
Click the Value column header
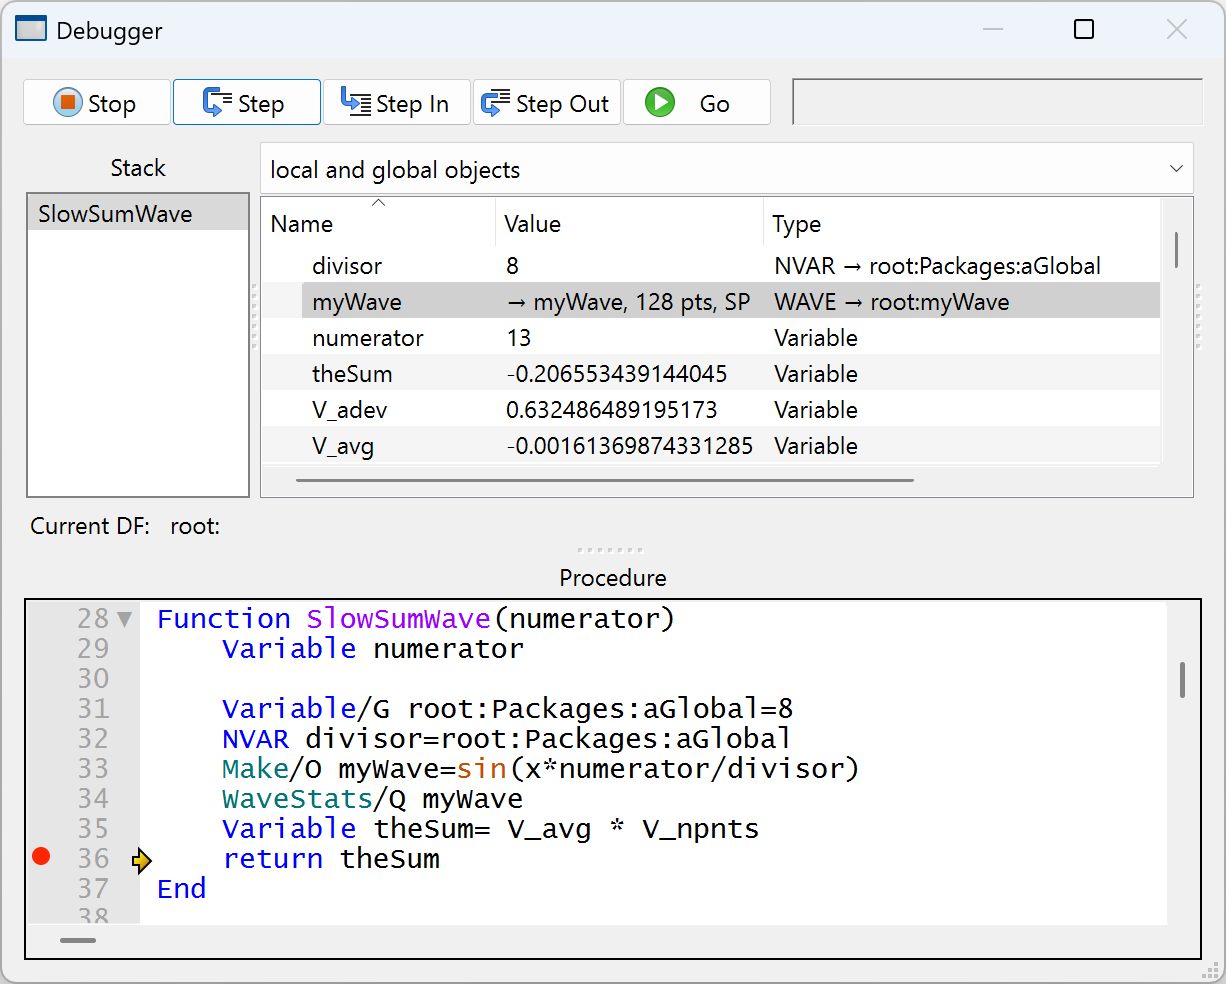click(532, 224)
